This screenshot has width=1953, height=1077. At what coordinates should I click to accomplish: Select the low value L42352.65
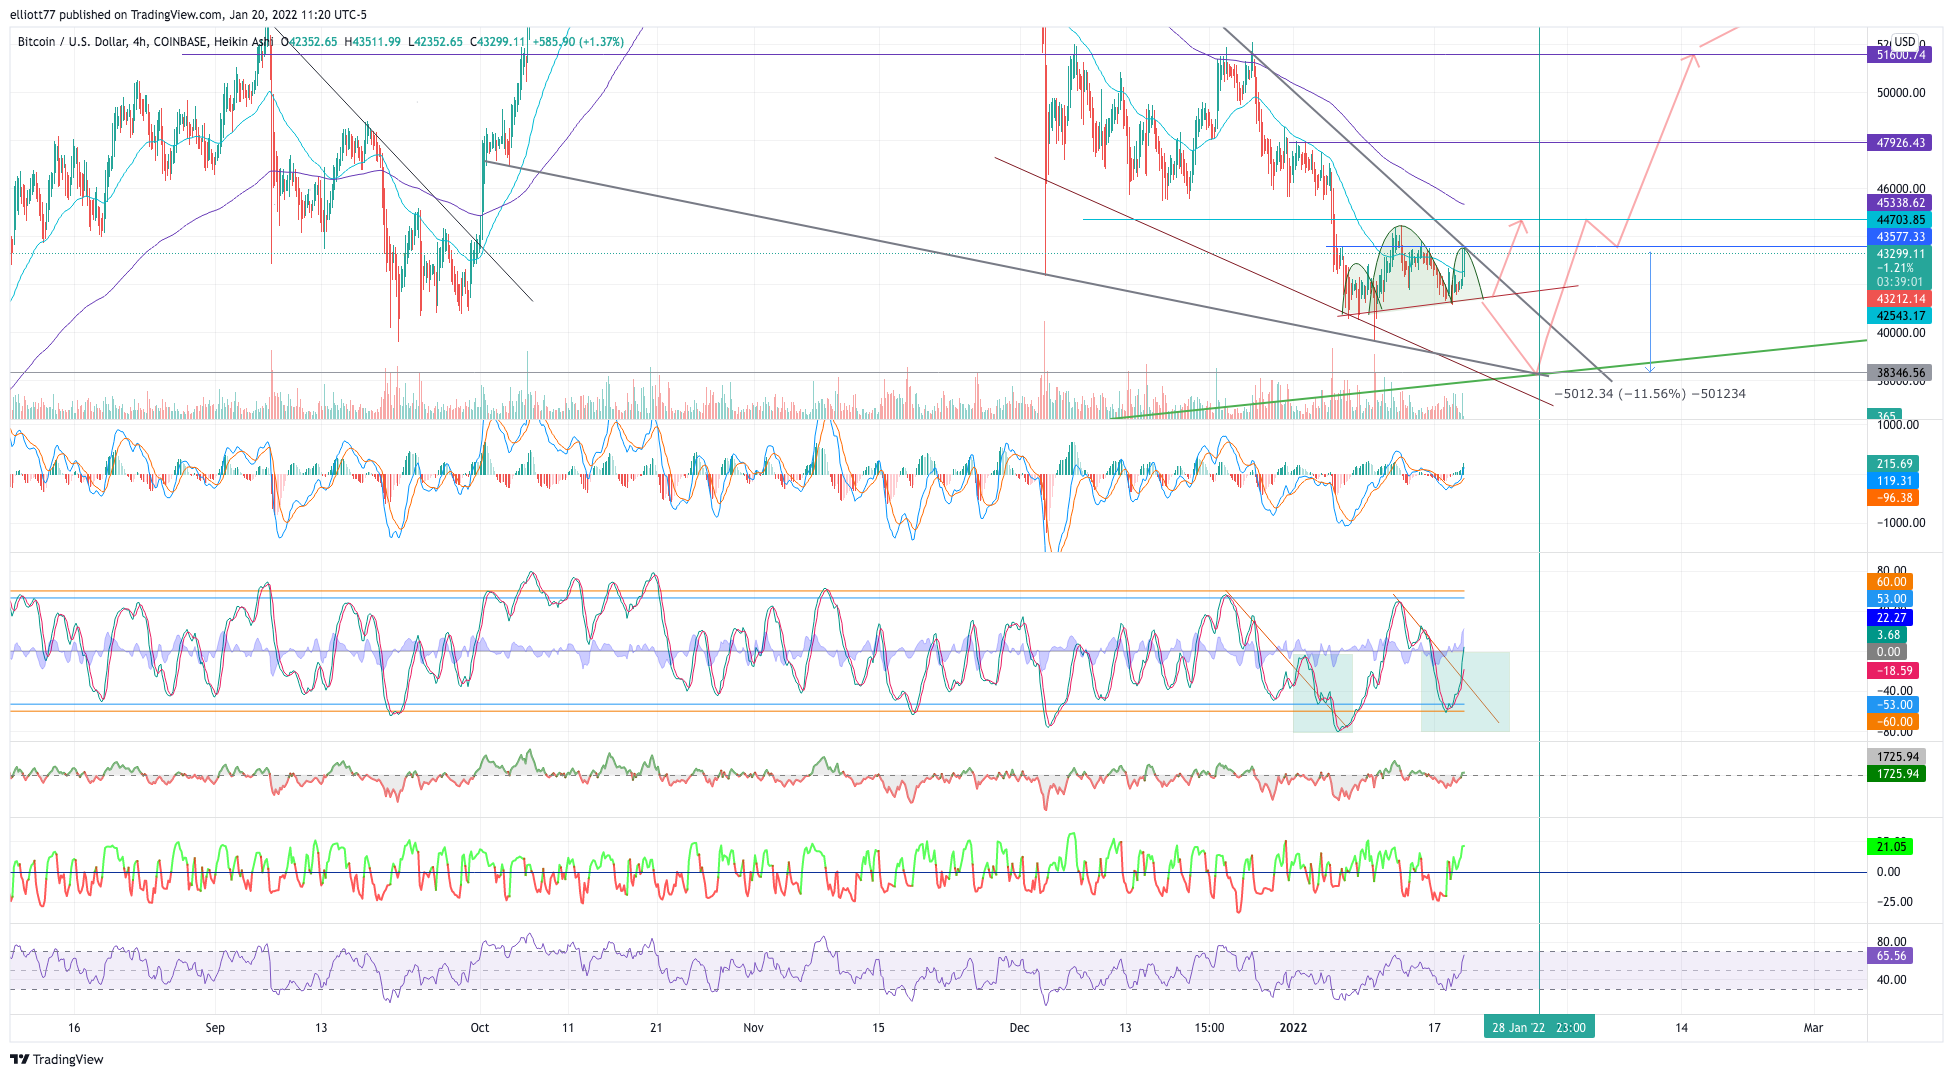(435, 42)
